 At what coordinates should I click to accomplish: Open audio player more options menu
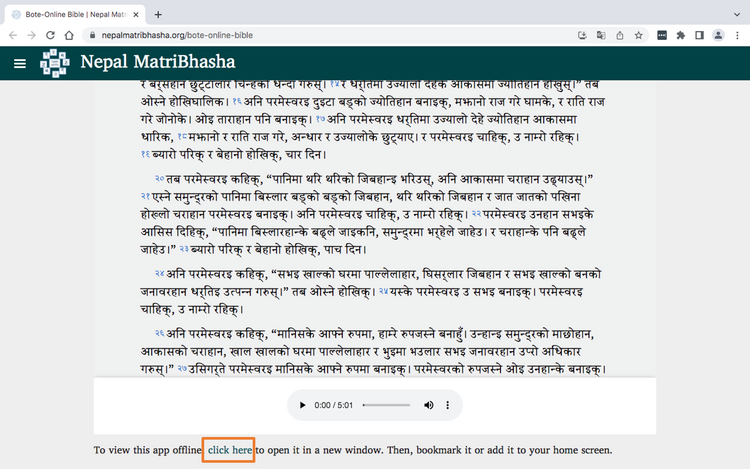coord(448,406)
